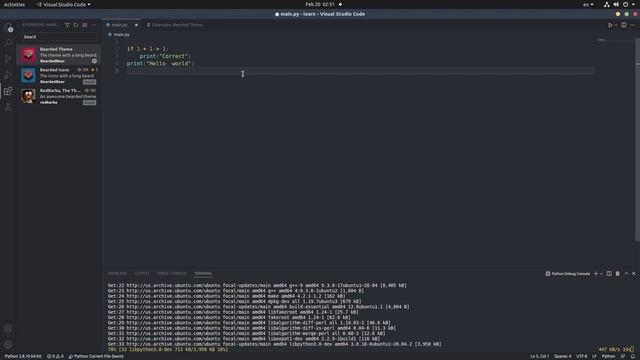Select RedBarba extension entry
Screen dimensions: 640x360
pyautogui.click(x=59, y=96)
